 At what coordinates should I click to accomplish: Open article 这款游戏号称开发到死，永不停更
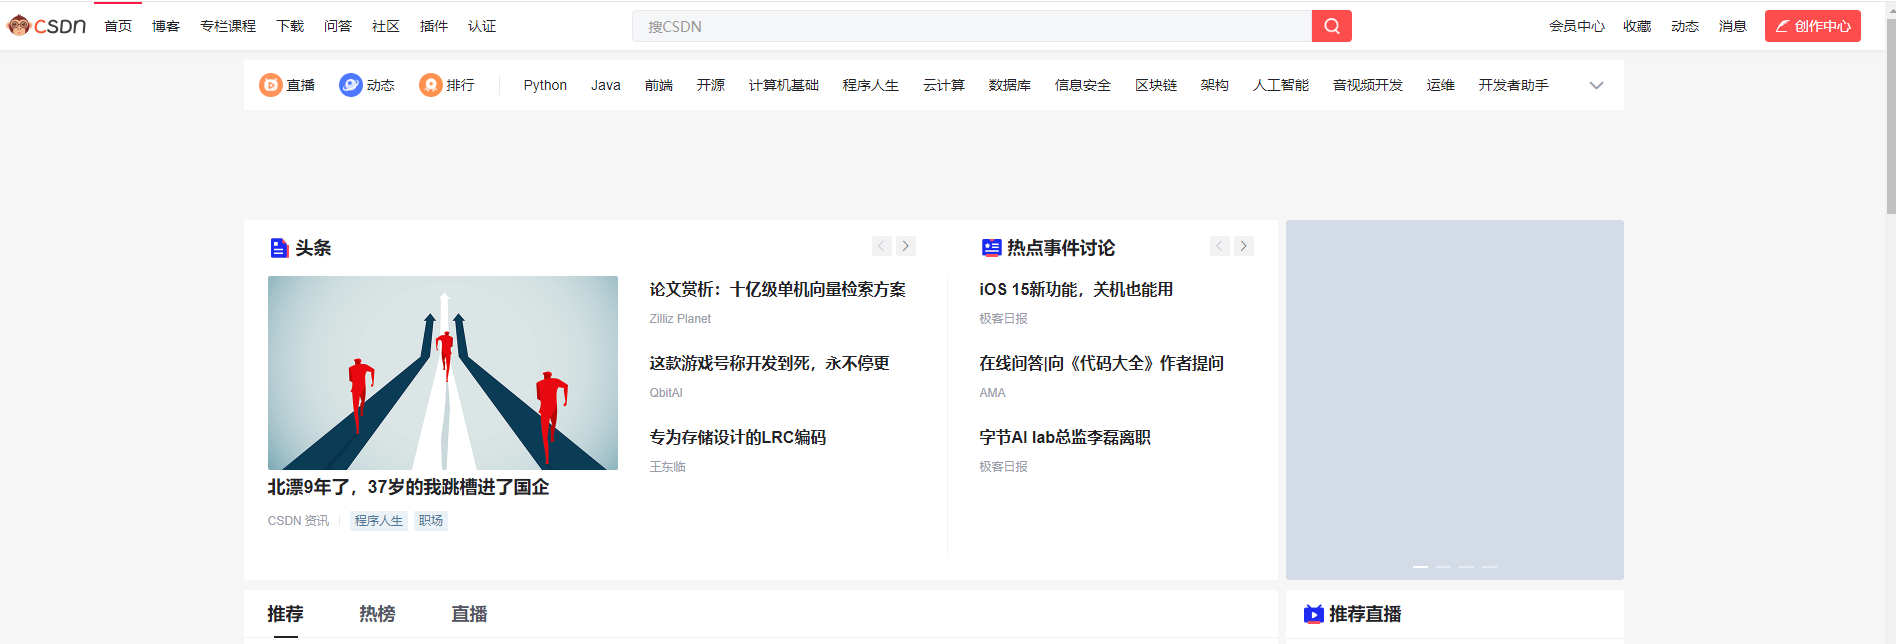pos(770,363)
